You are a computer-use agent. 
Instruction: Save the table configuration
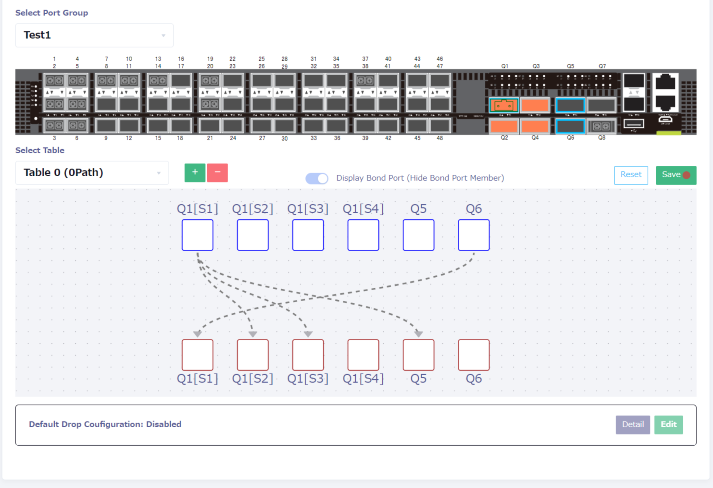click(x=676, y=175)
